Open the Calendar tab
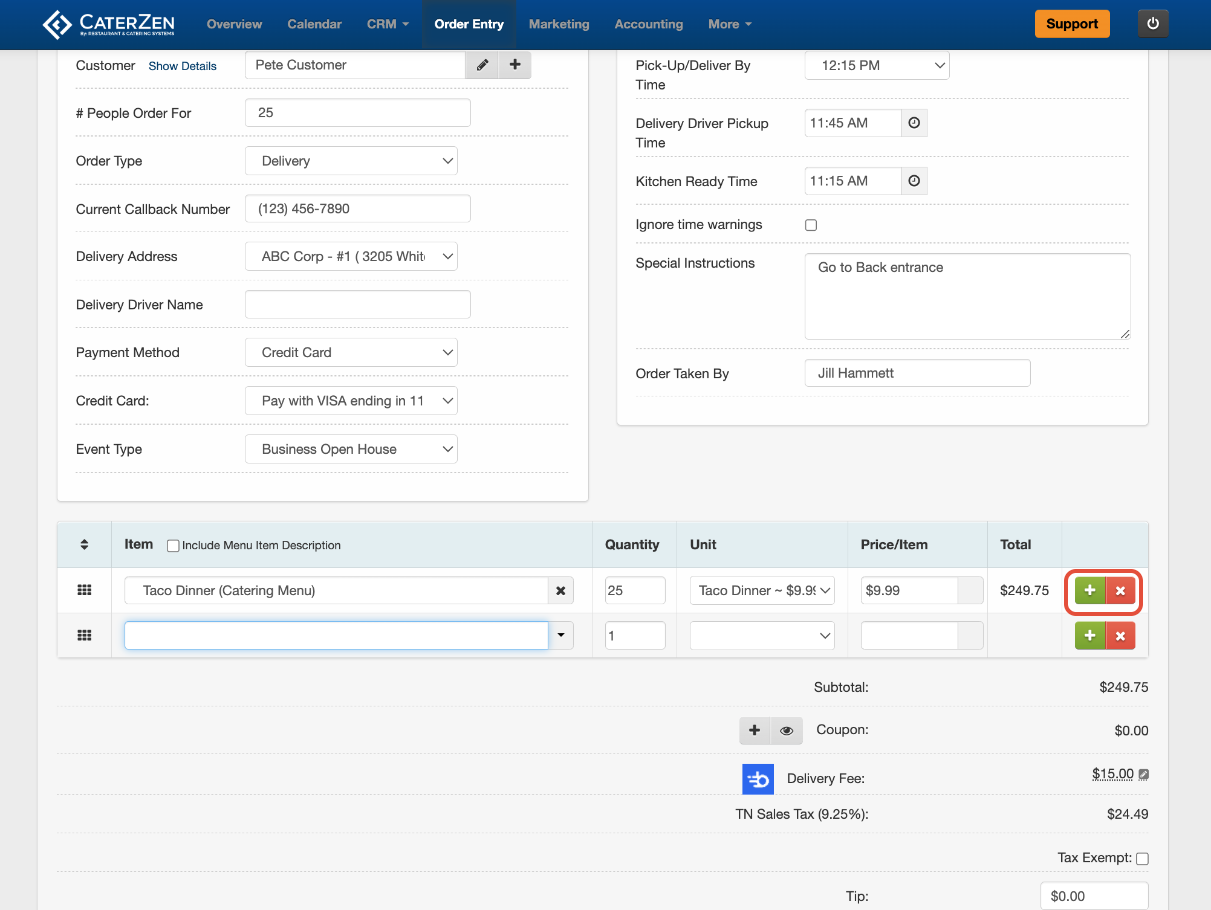The image size is (1211, 910). click(x=314, y=24)
